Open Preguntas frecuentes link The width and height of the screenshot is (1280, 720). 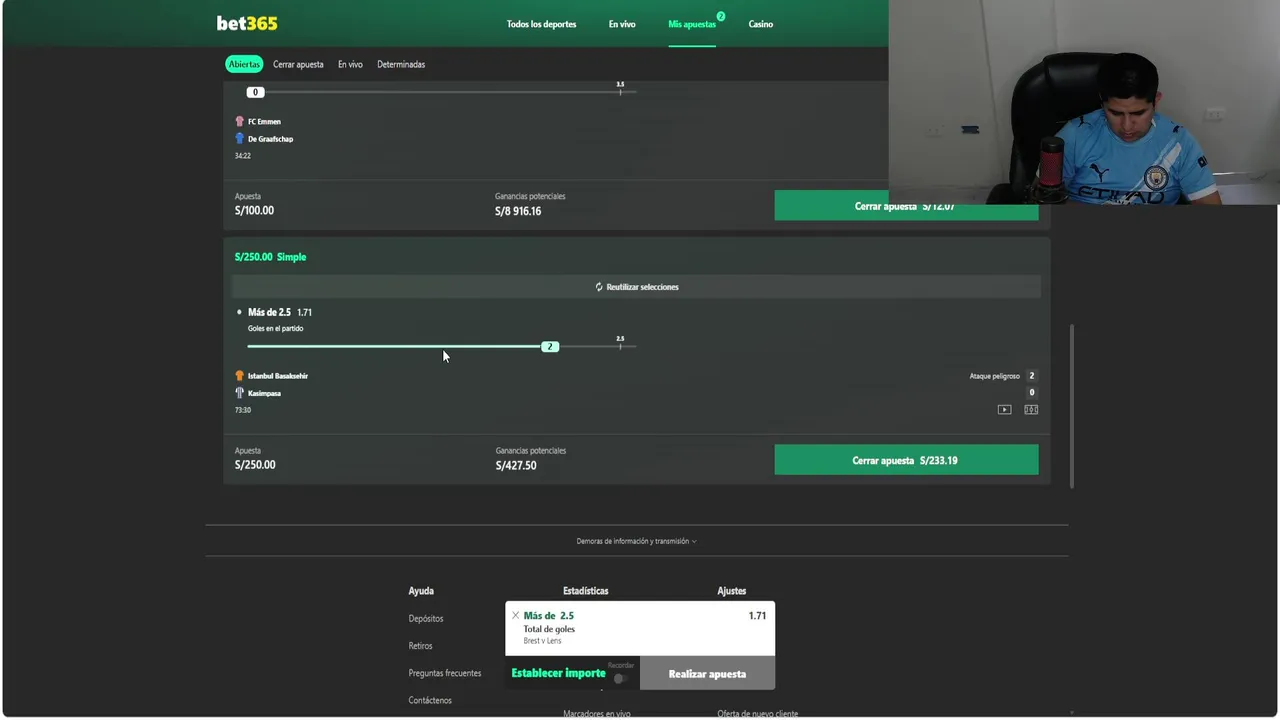[445, 673]
